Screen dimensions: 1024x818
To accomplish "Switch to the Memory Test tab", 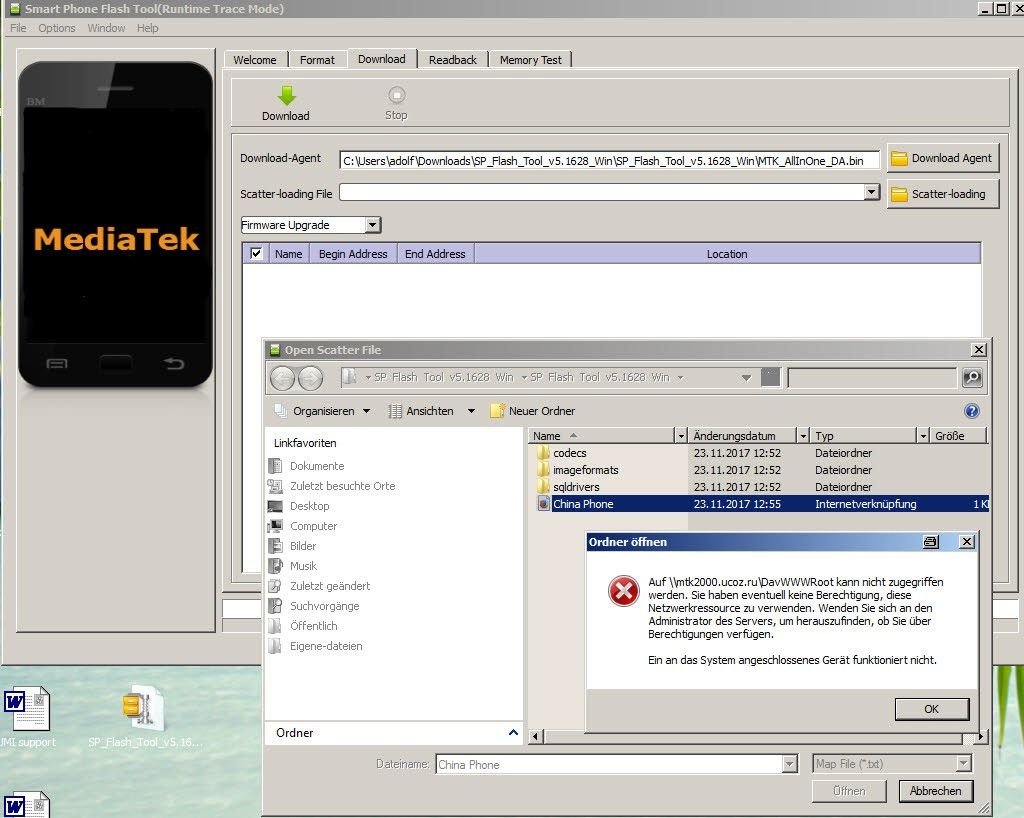I will (x=530, y=59).
